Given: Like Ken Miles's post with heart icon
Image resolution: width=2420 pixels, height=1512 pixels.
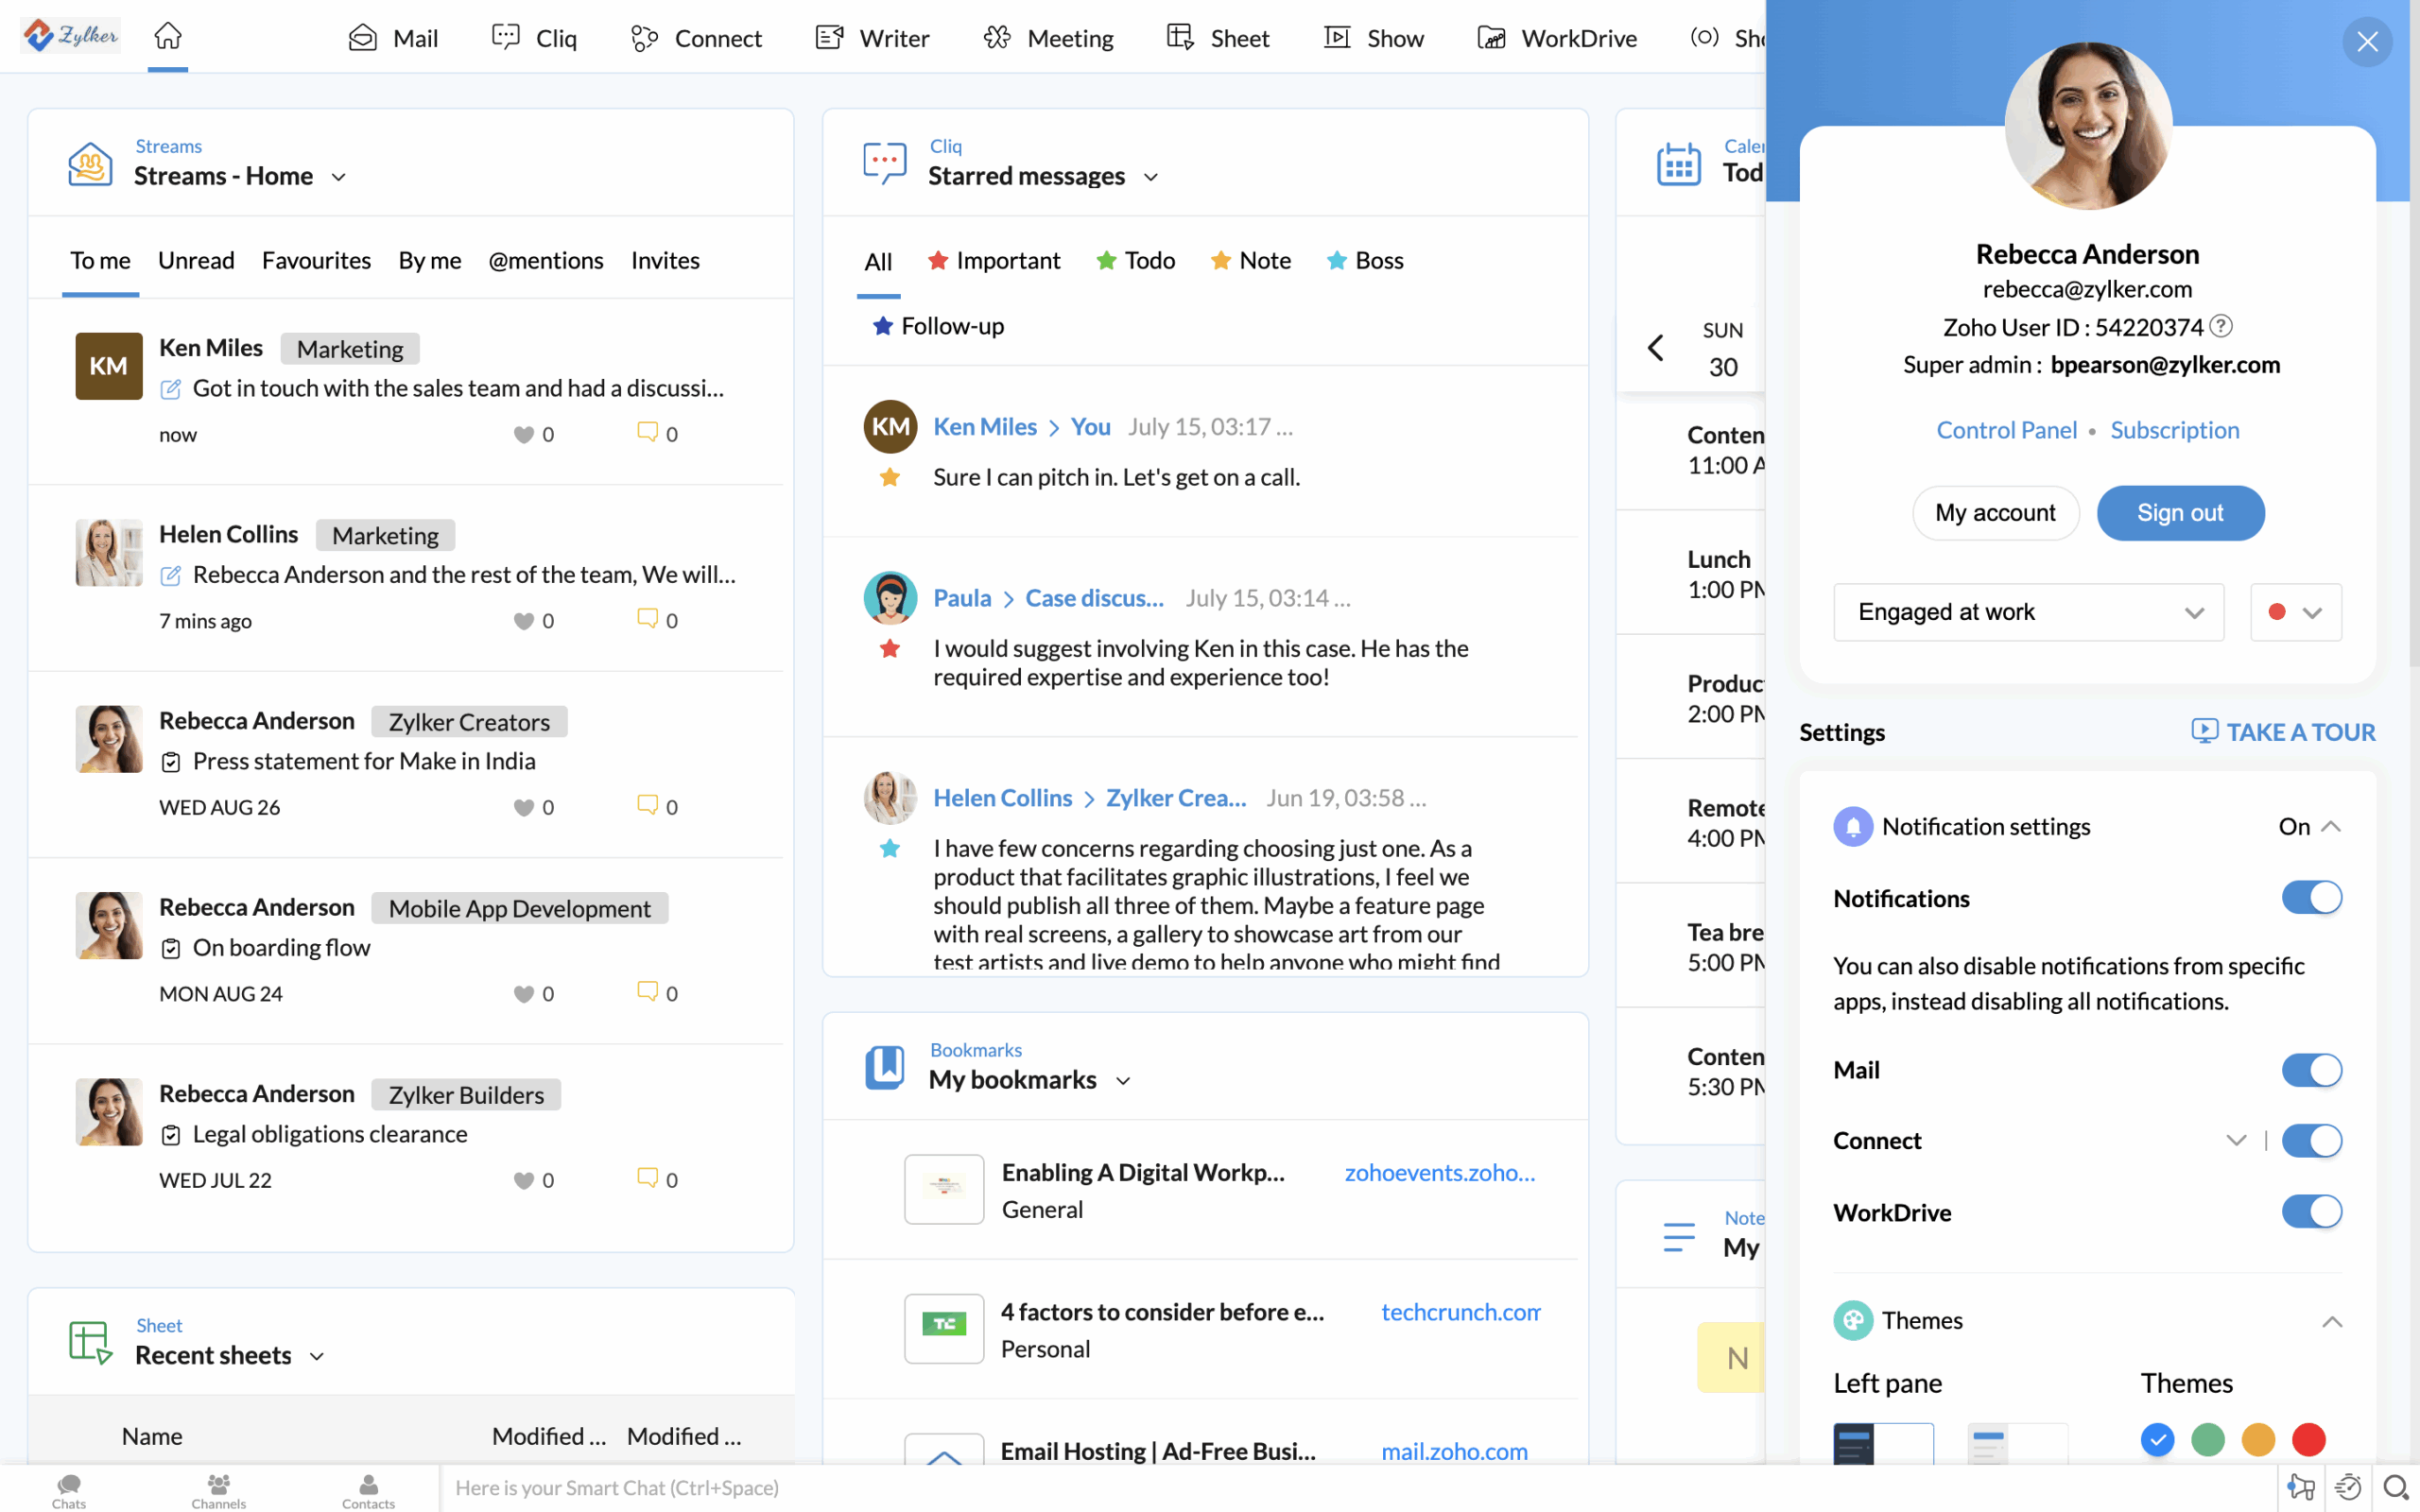Looking at the screenshot, I should pos(523,434).
